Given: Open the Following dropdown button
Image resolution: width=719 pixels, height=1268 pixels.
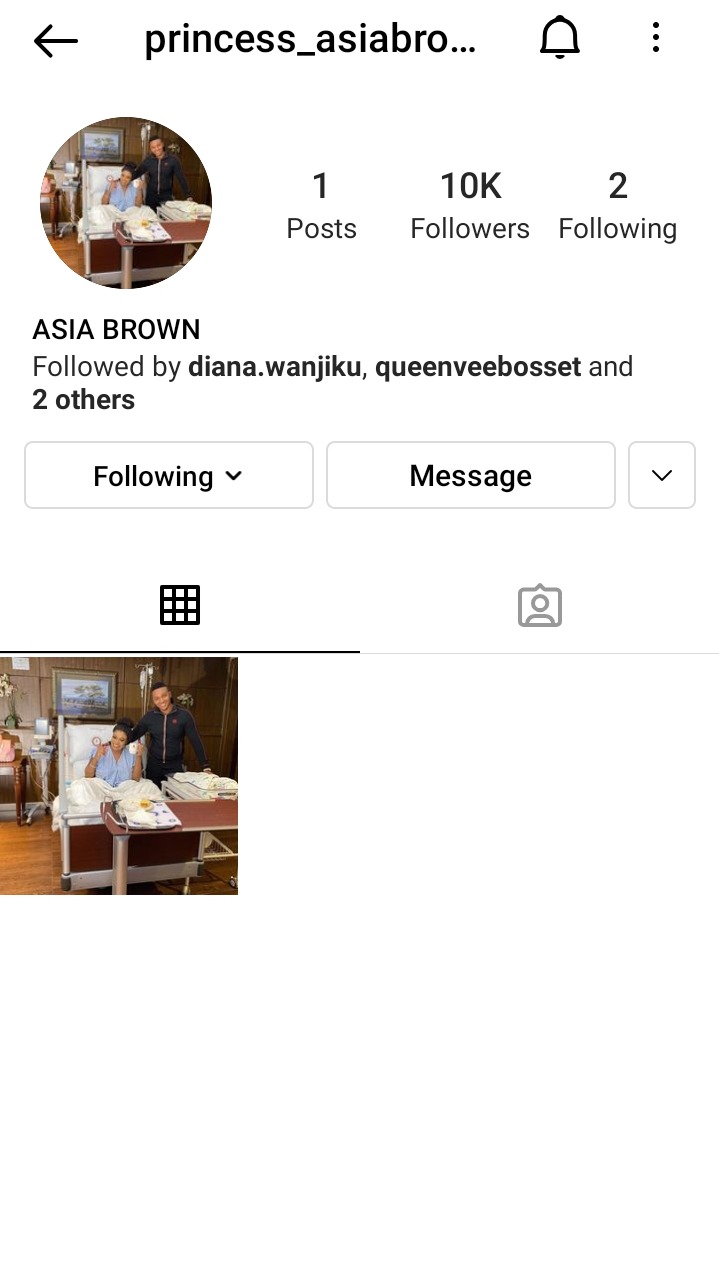Looking at the screenshot, I should click(x=169, y=476).
